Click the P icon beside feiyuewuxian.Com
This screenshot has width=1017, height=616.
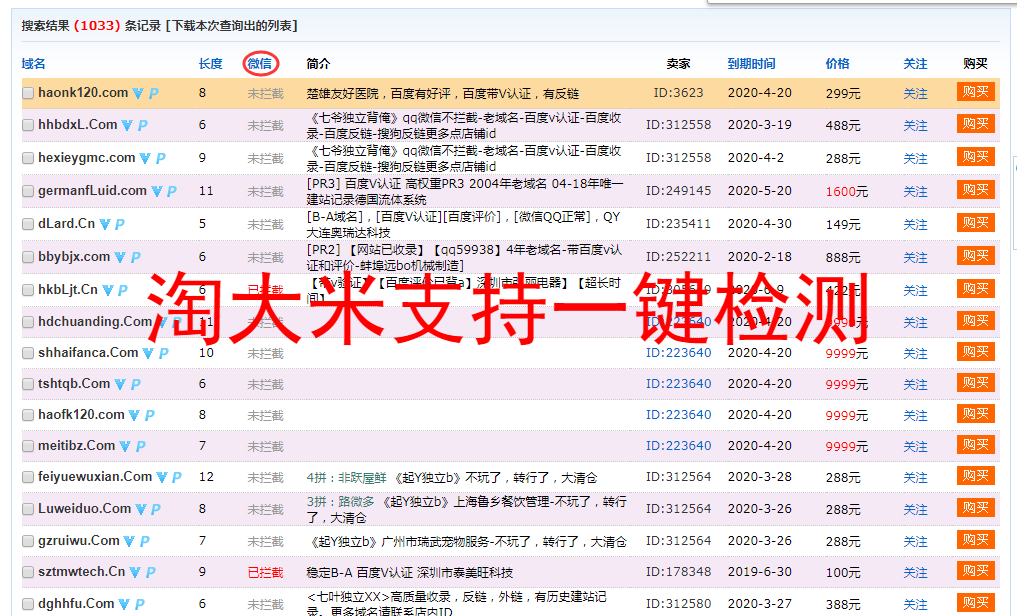(176, 476)
